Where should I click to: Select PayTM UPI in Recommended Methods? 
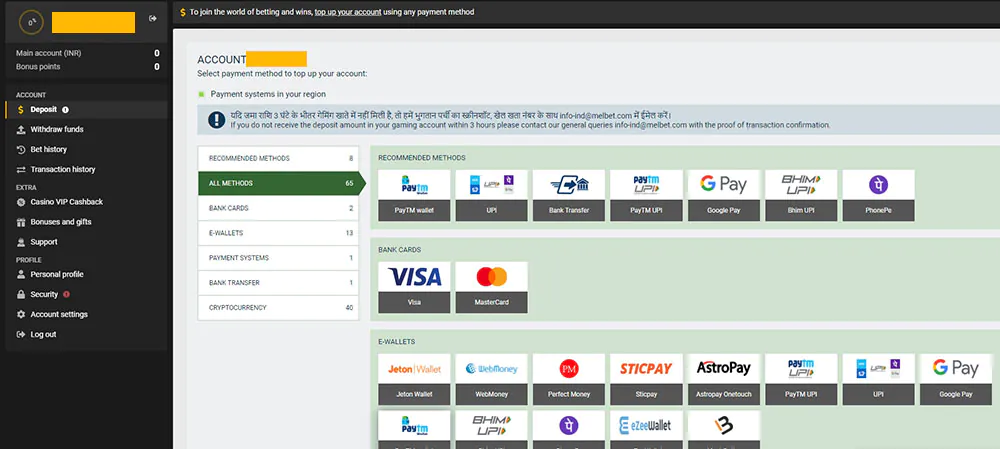(646, 195)
